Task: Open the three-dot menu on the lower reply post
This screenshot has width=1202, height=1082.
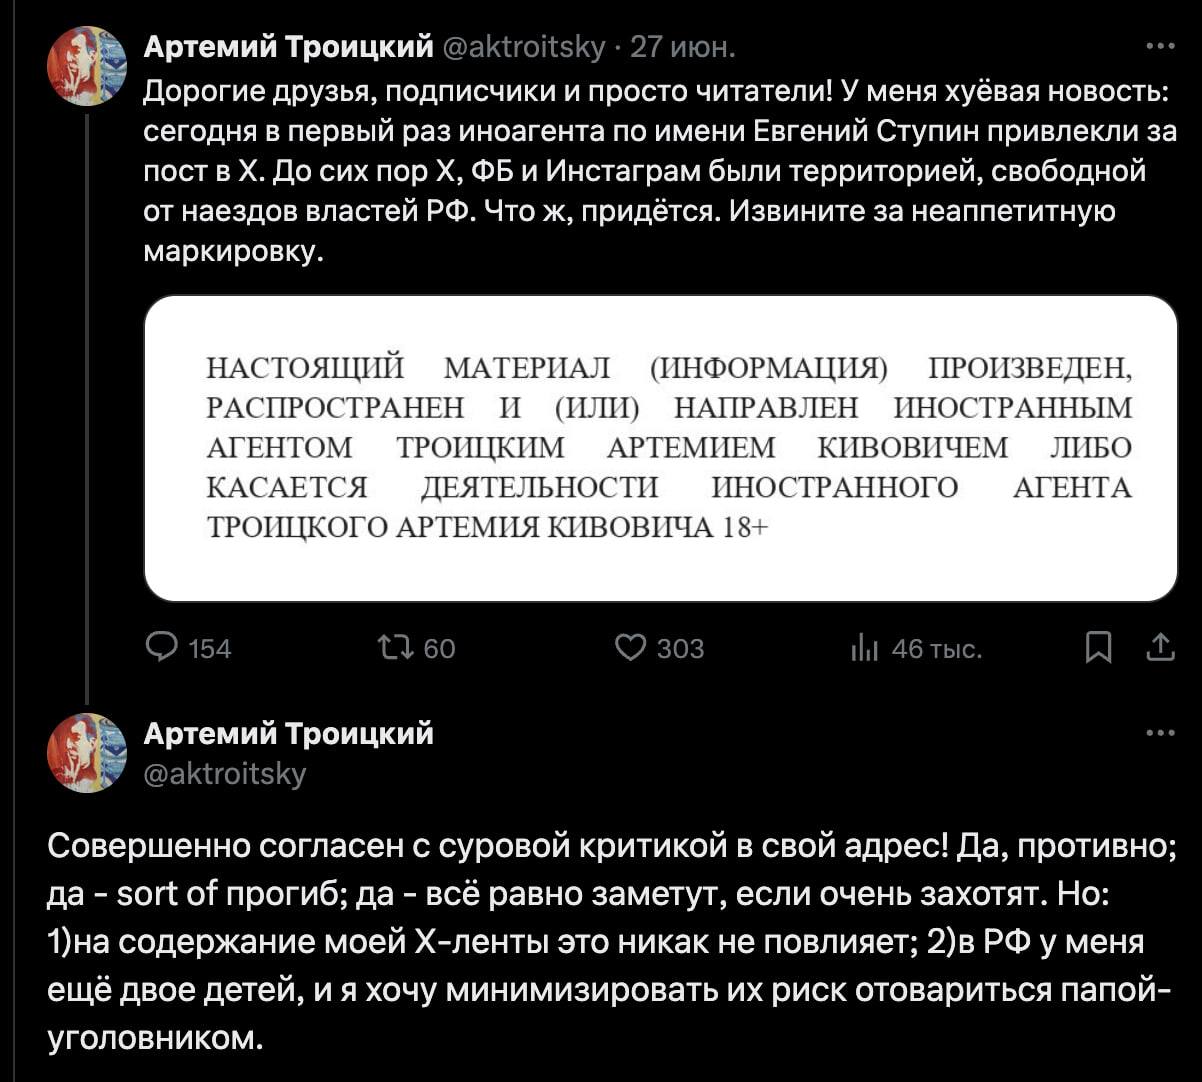Action: pos(1160,733)
